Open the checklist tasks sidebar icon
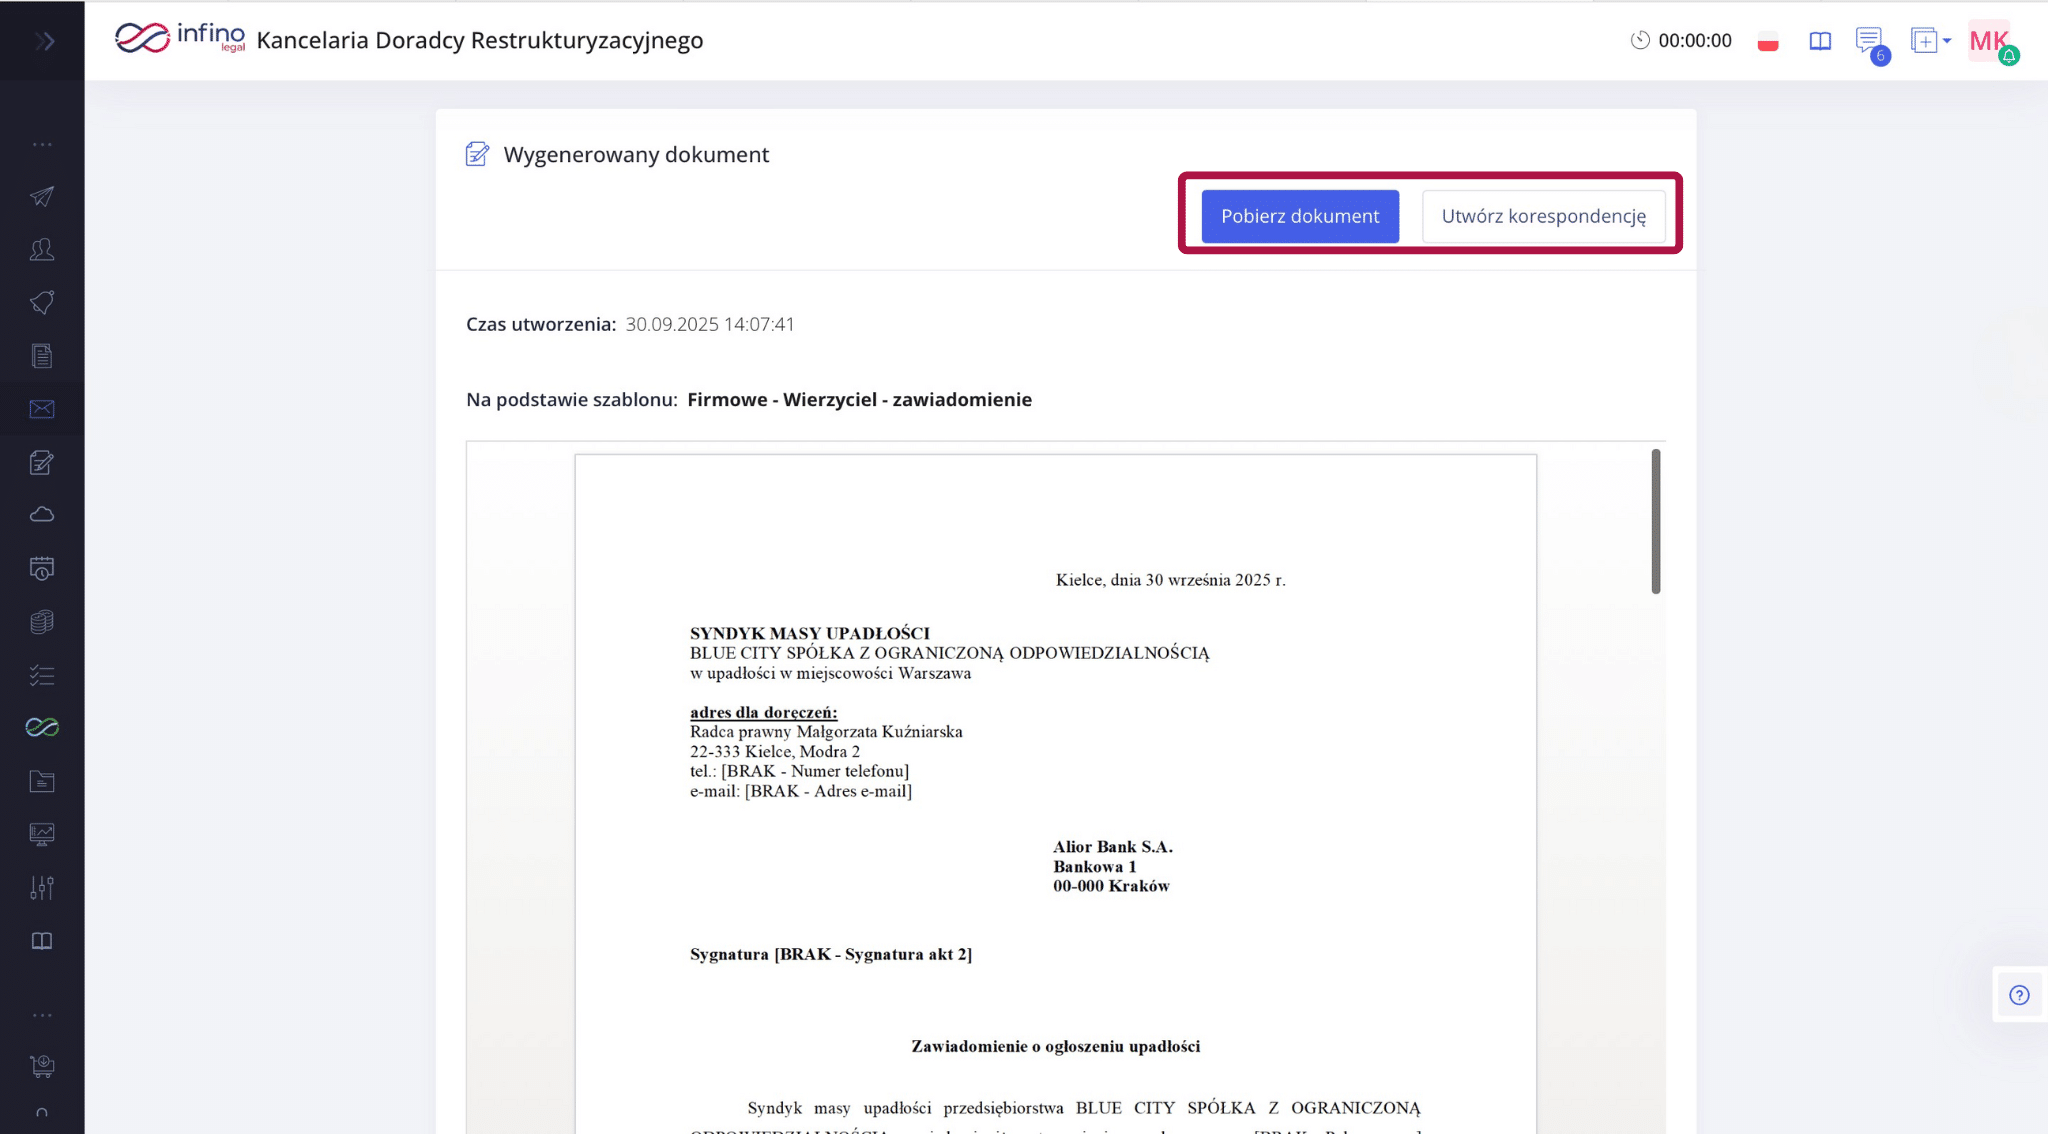This screenshot has width=2048, height=1134. coord(42,675)
